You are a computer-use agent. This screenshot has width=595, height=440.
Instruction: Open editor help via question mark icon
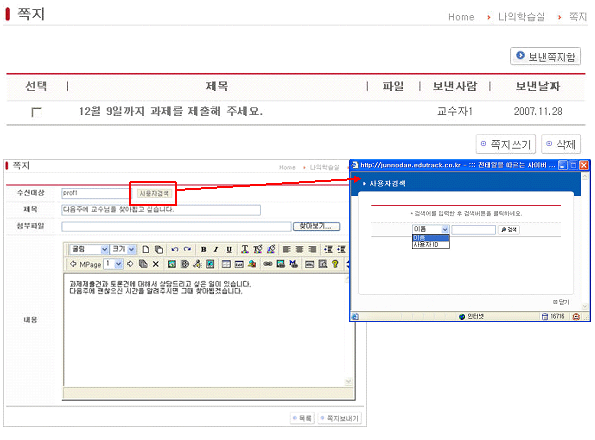point(335,264)
